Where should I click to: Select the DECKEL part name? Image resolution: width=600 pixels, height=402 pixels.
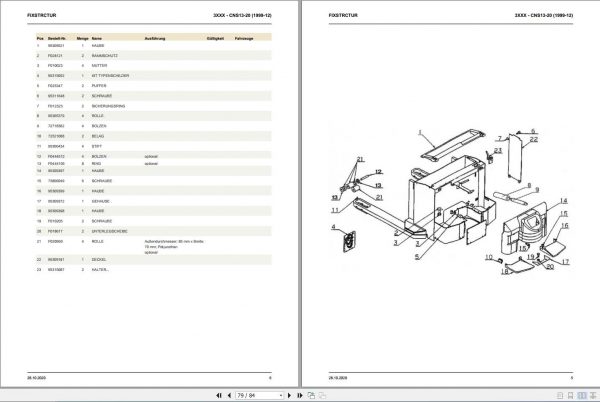coord(99,259)
